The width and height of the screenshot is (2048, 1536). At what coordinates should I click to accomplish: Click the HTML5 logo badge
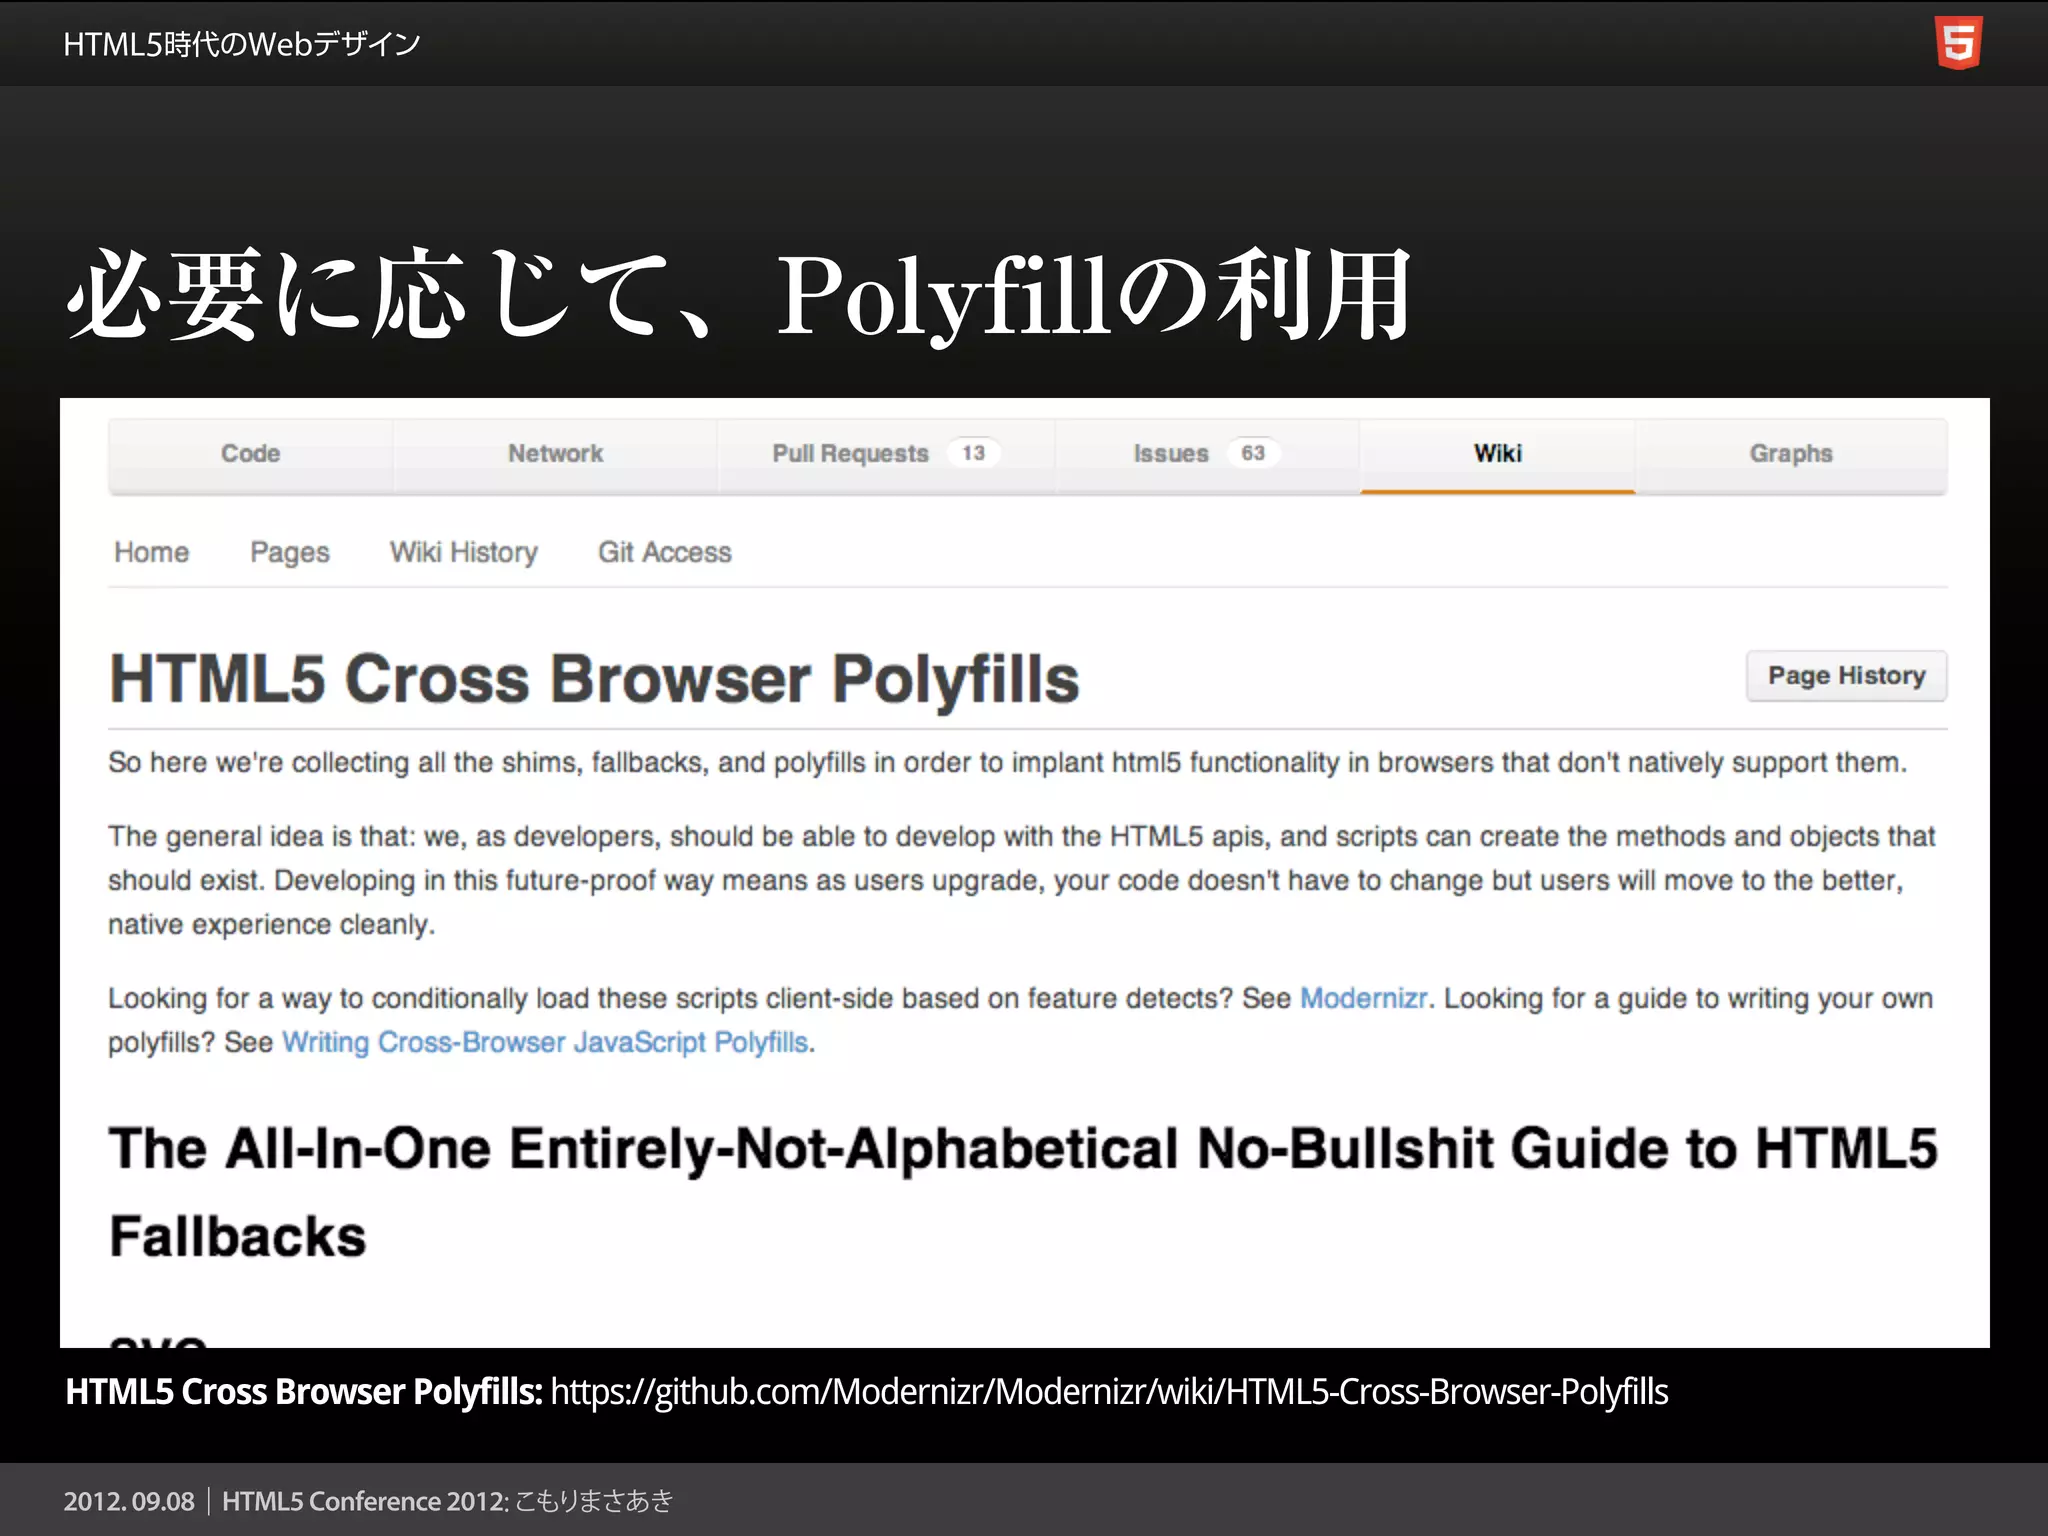(1958, 43)
